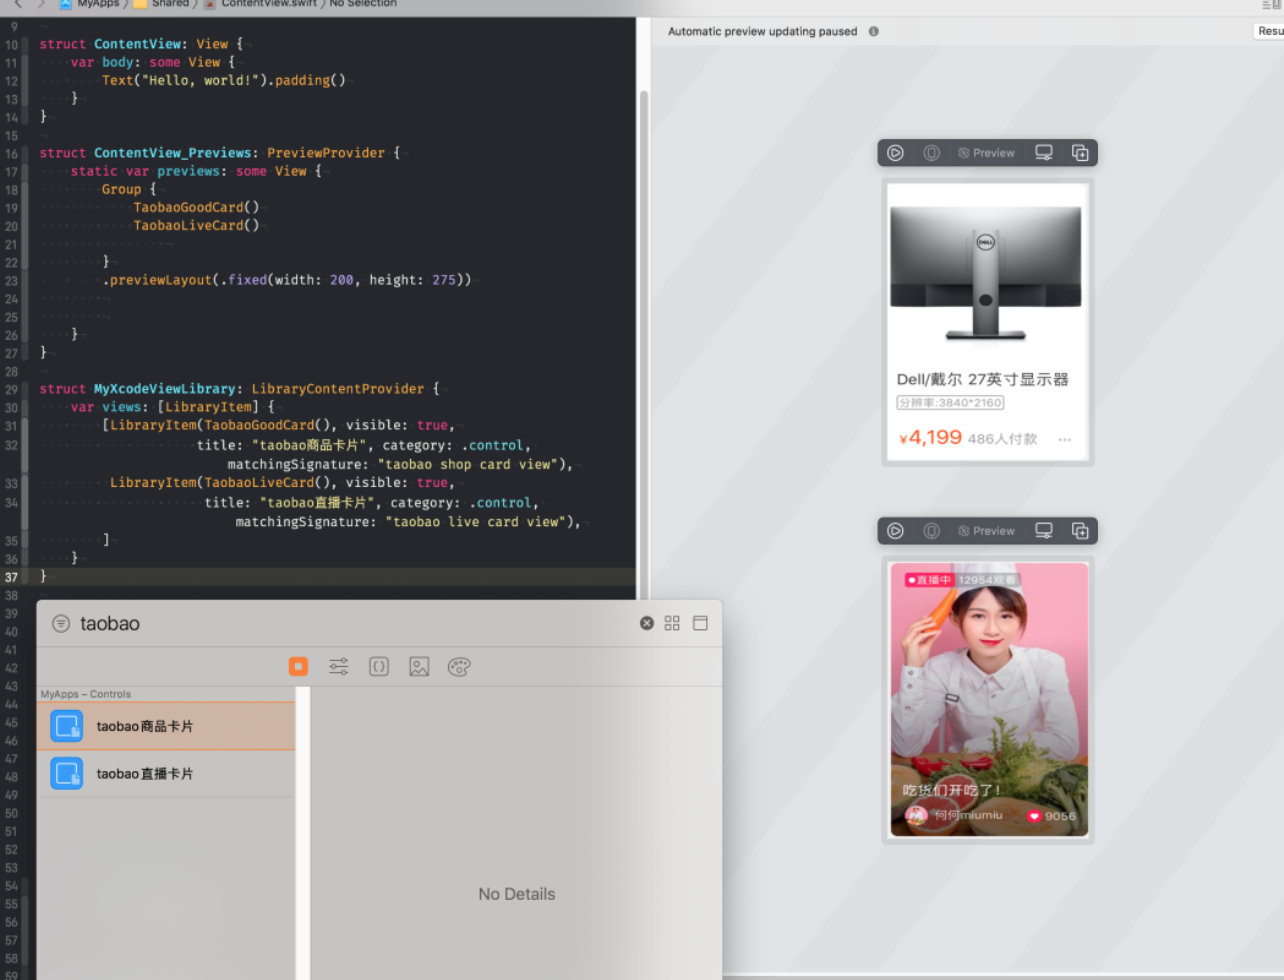Click the "Automatic preview updating paused" message
1284x980 pixels.
[763, 31]
